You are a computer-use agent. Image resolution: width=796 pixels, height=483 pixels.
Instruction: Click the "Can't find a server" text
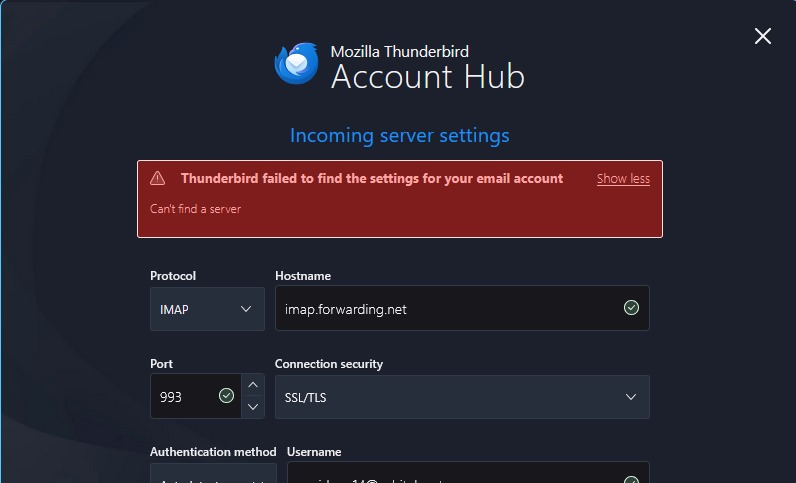195,209
